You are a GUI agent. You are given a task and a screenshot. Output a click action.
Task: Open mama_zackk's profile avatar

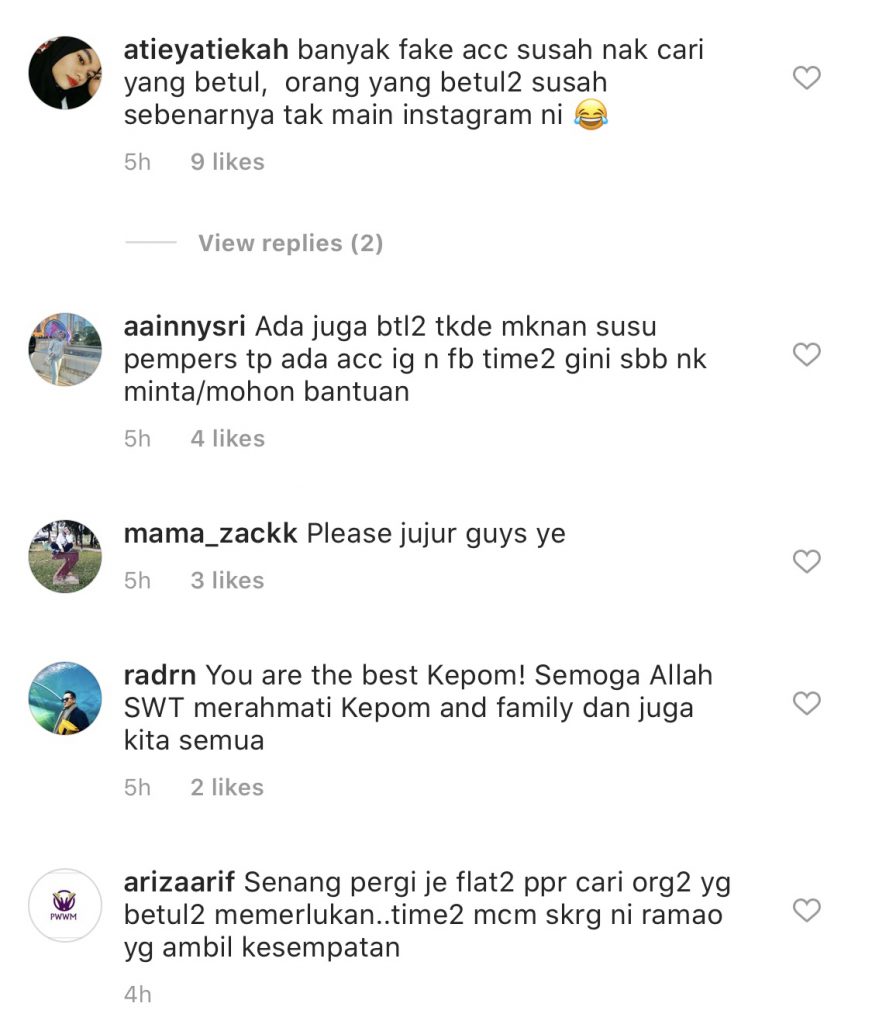(65, 556)
